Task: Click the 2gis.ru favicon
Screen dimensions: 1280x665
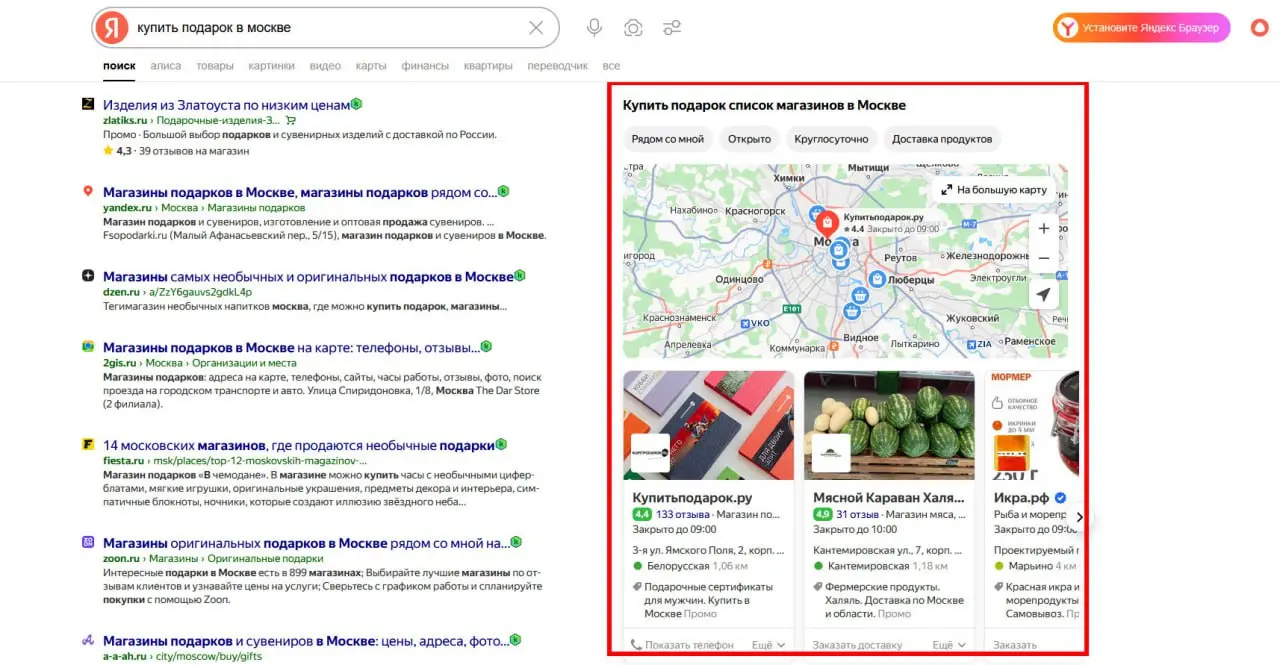Action: tap(88, 347)
